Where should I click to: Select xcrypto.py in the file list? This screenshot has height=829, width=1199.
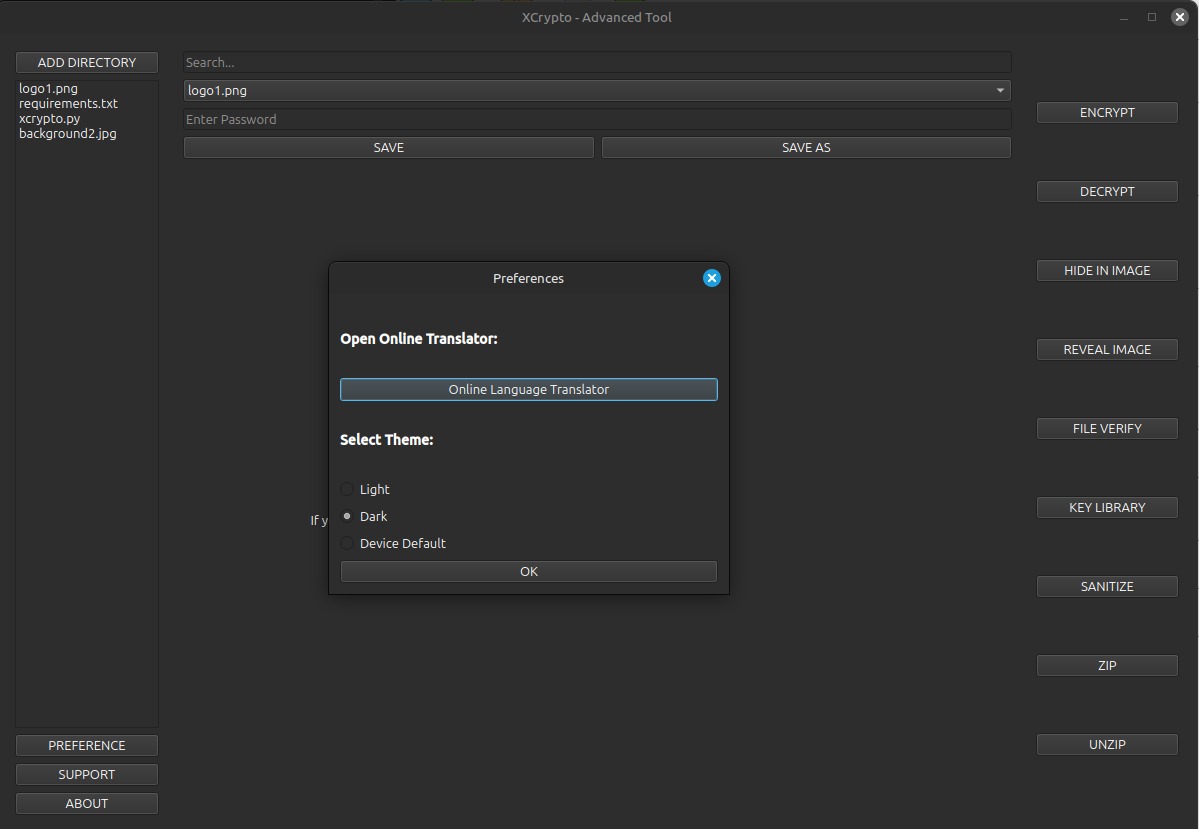(50, 119)
